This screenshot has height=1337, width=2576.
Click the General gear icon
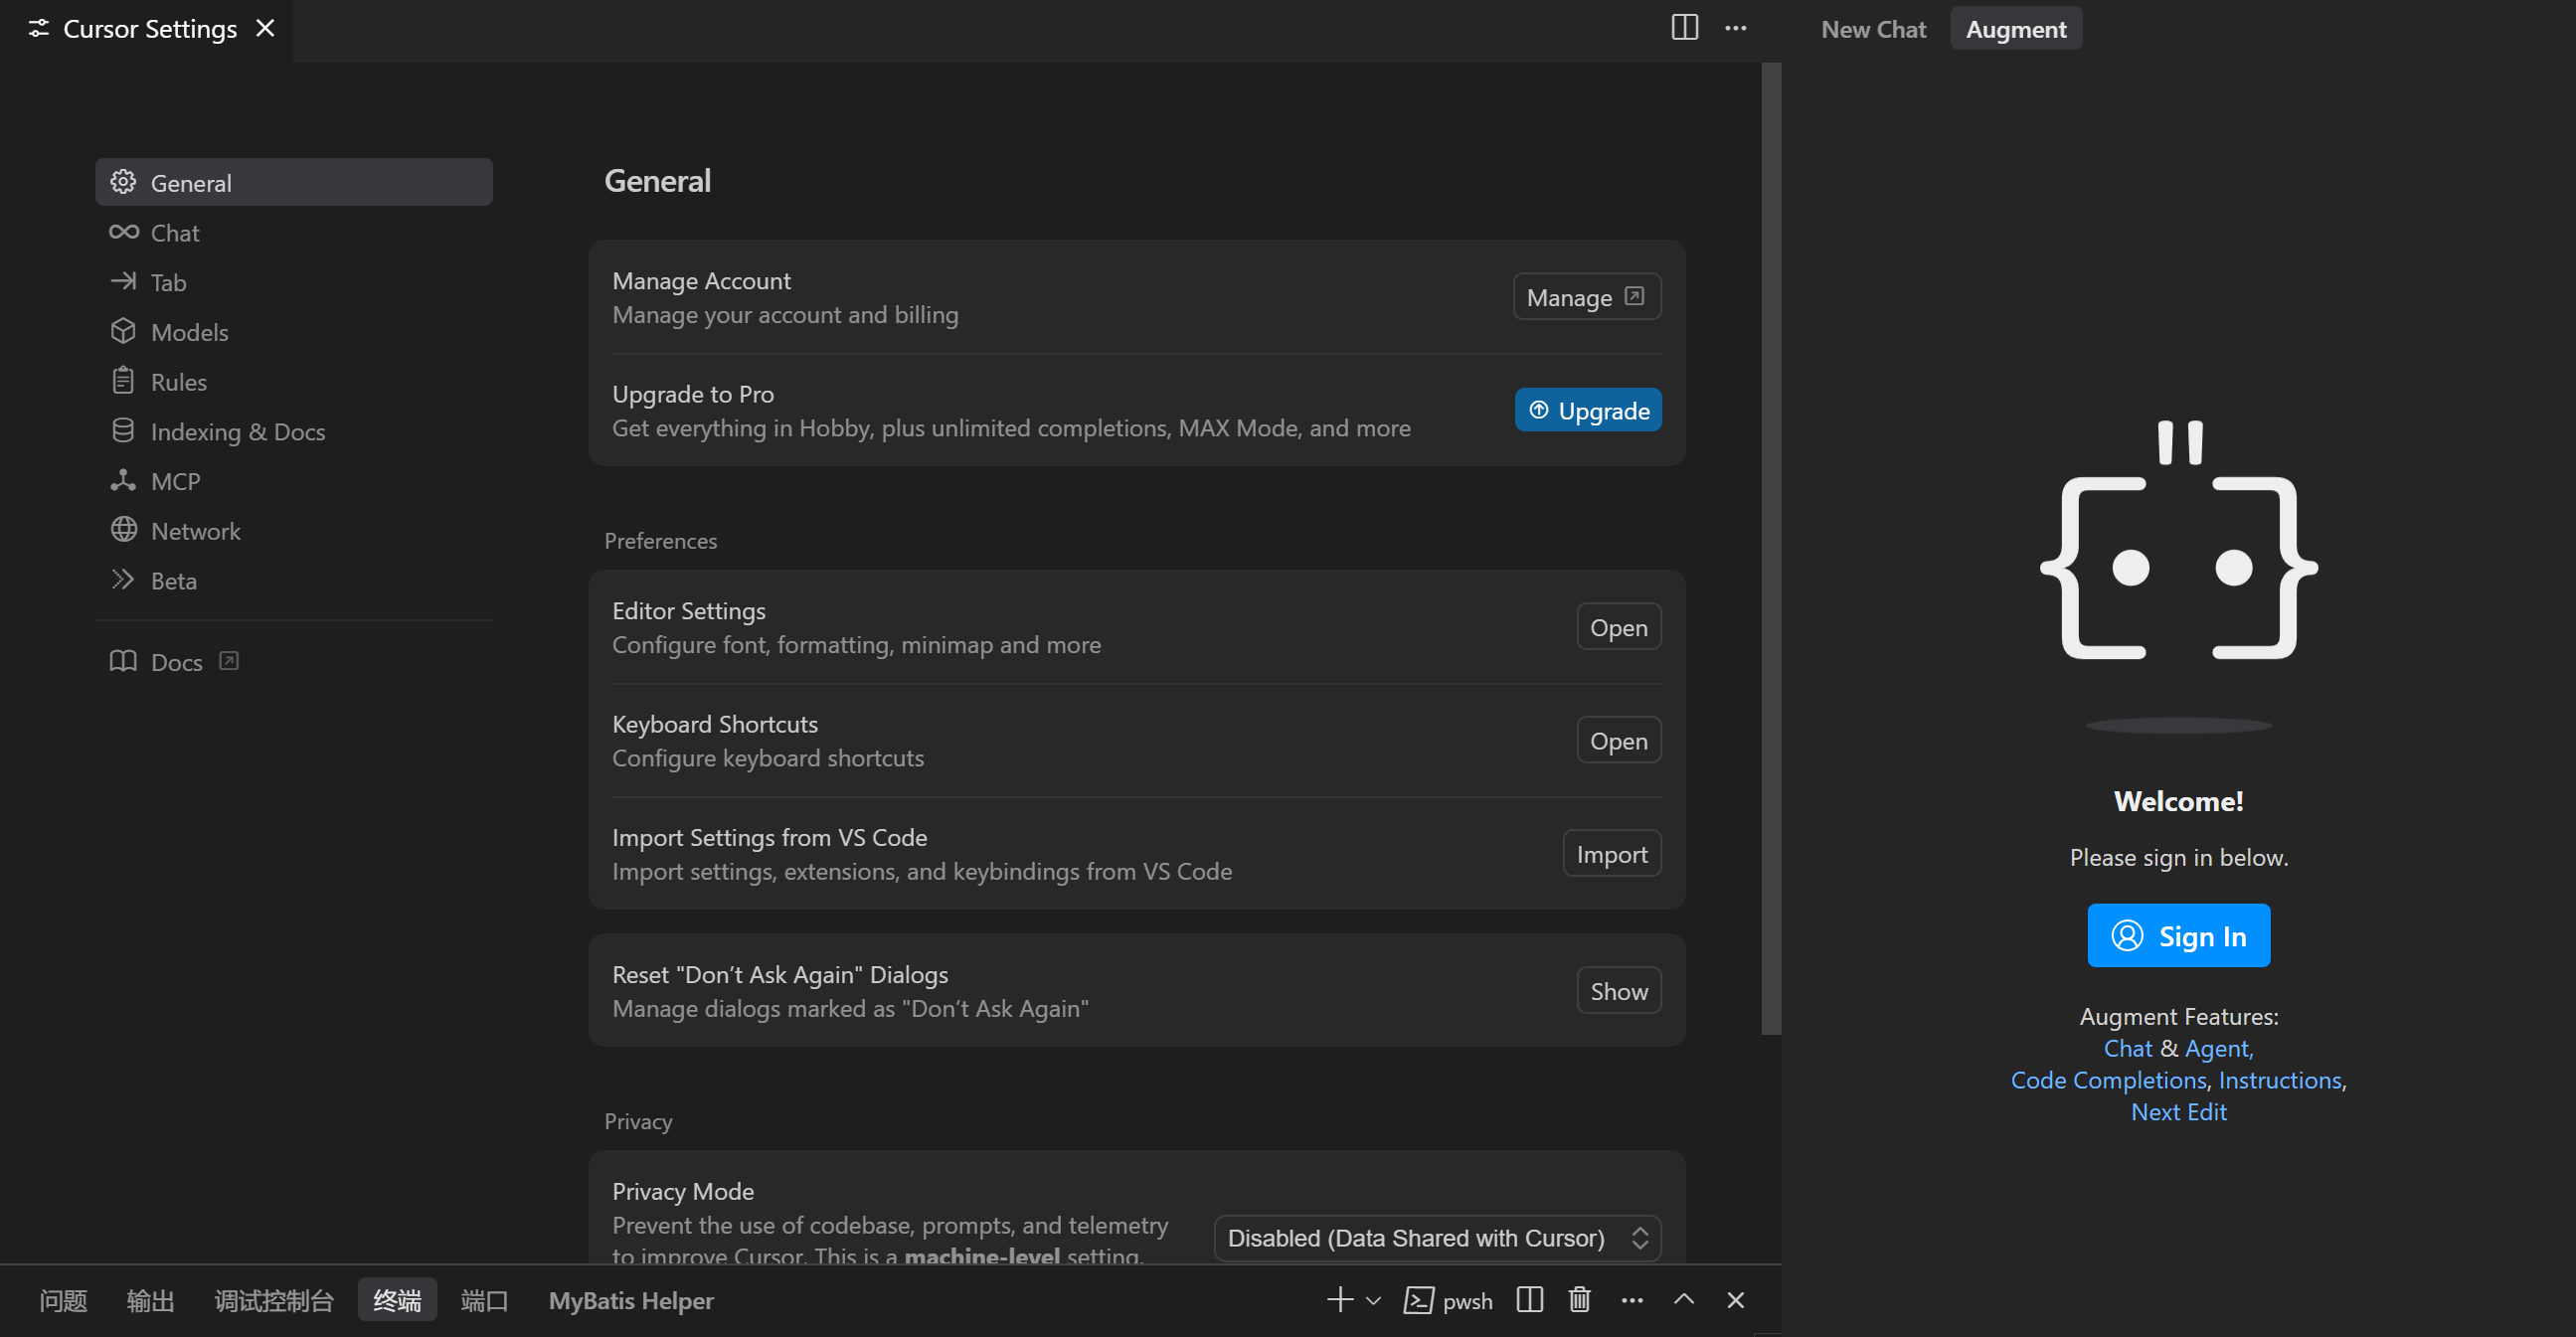coord(123,182)
